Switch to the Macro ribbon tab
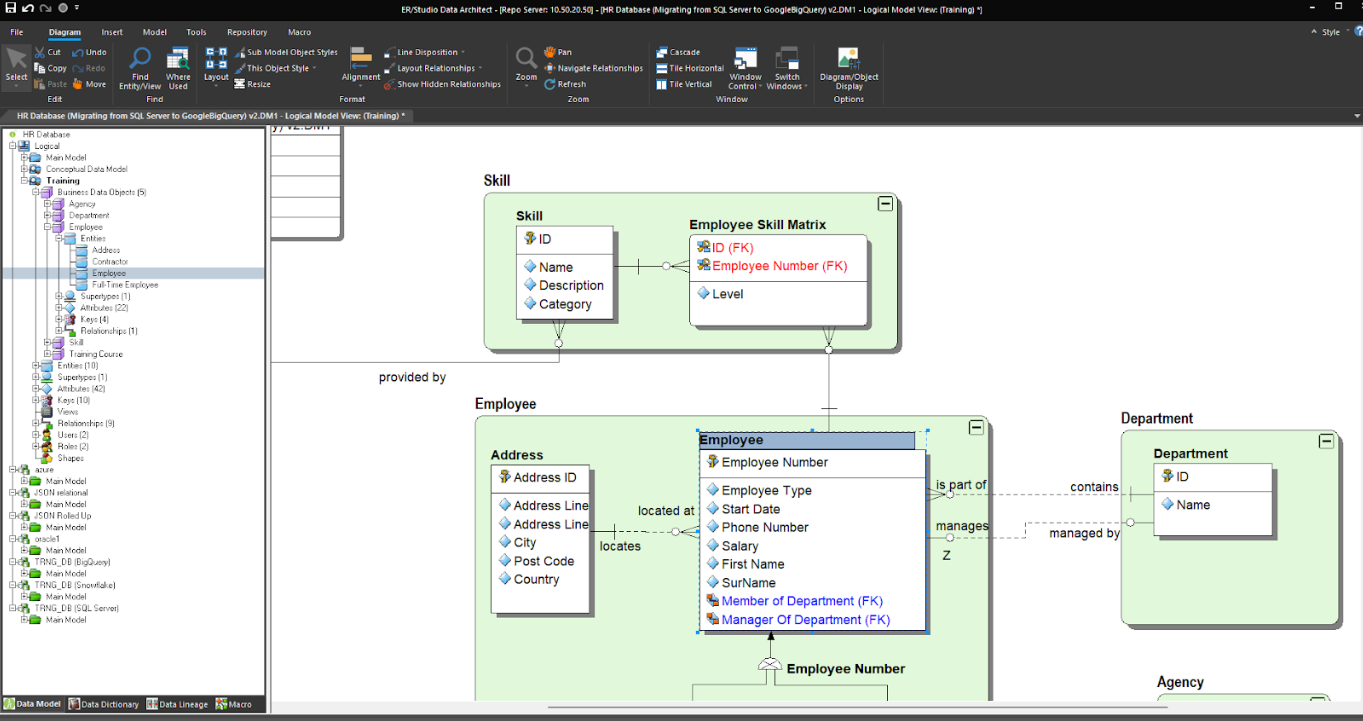The height and width of the screenshot is (721, 1363). (299, 32)
